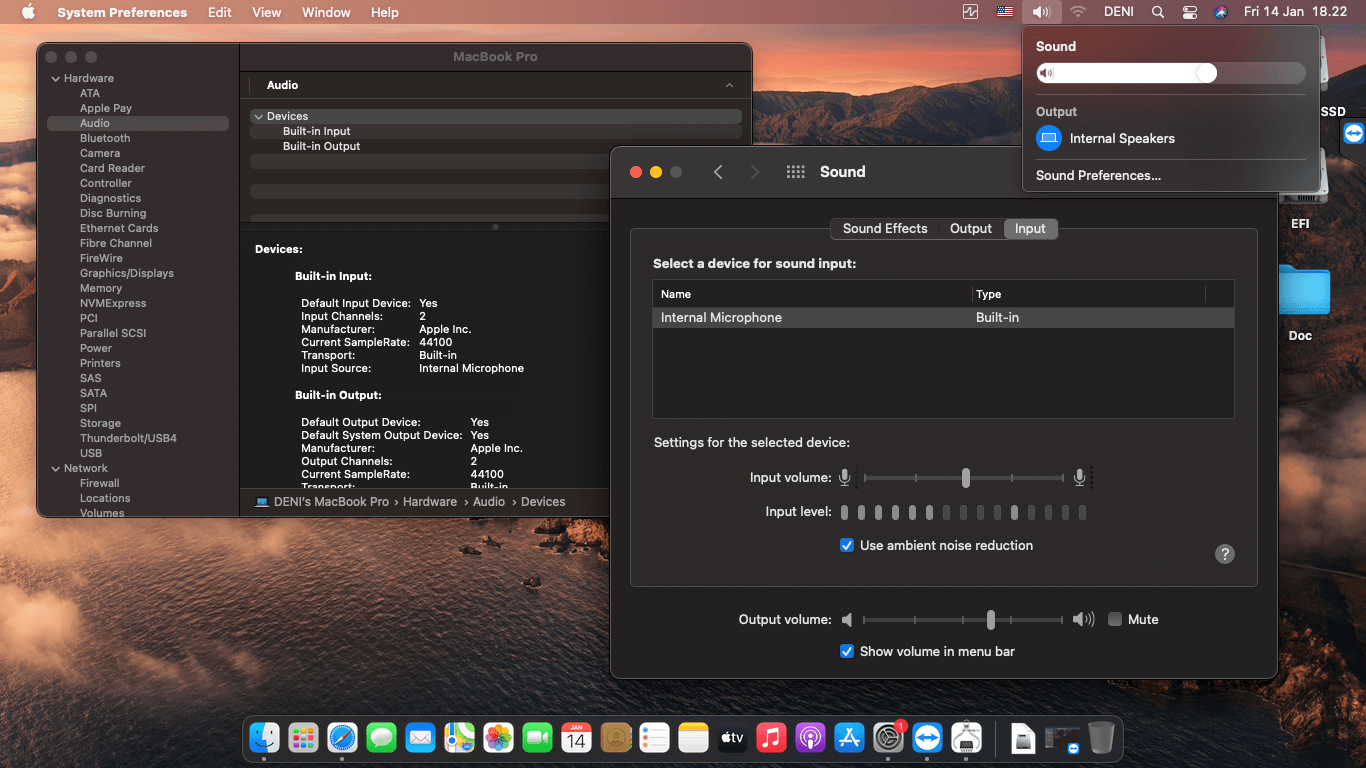
Task: Open Music from the Dock
Action: 771,738
